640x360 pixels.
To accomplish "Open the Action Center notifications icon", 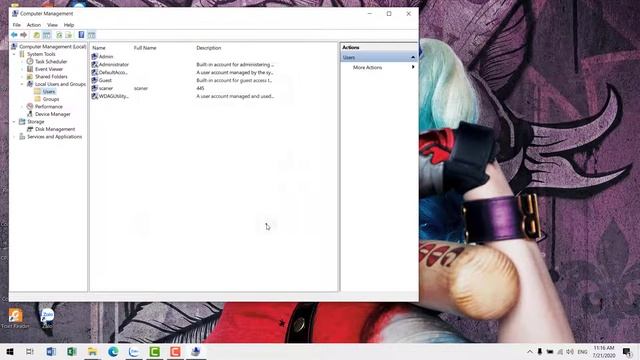I will click(x=627, y=351).
